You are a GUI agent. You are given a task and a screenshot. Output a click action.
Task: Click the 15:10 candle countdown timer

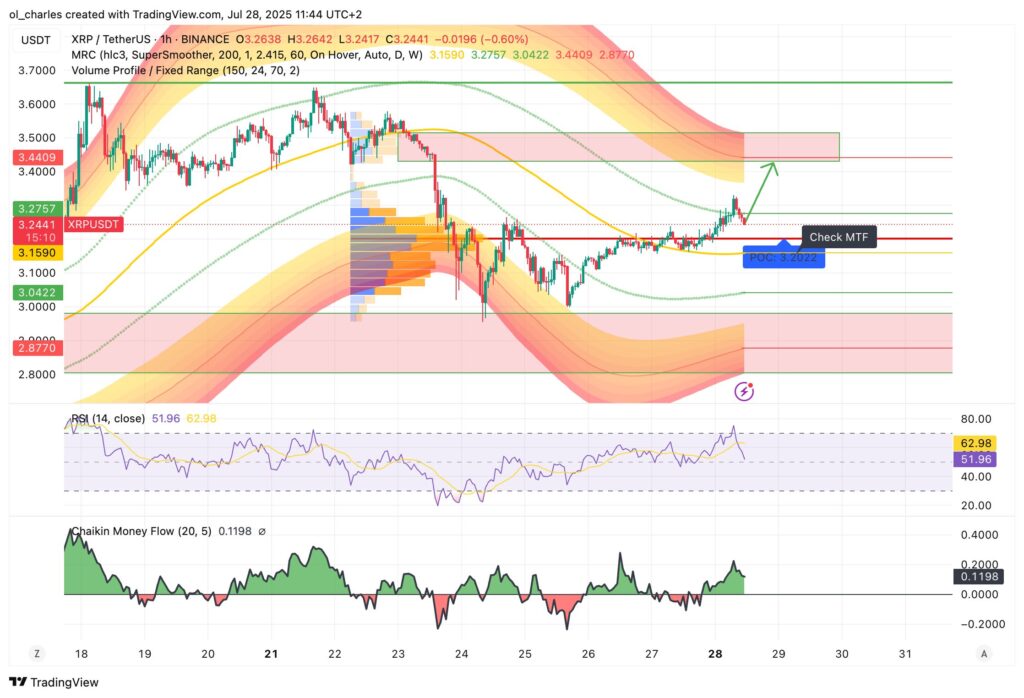tap(37, 238)
